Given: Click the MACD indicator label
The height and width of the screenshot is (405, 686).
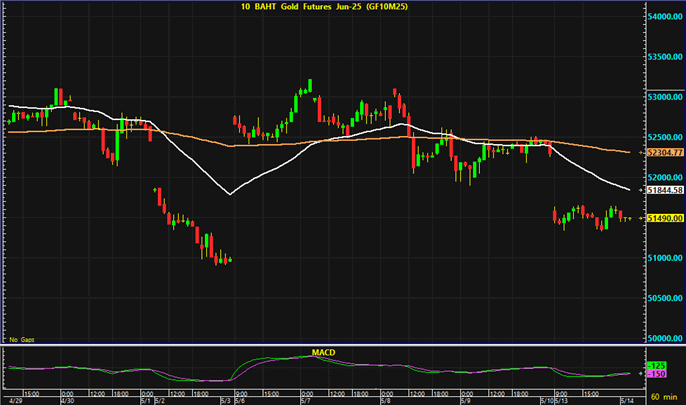Looking at the screenshot, I should click(x=322, y=351).
